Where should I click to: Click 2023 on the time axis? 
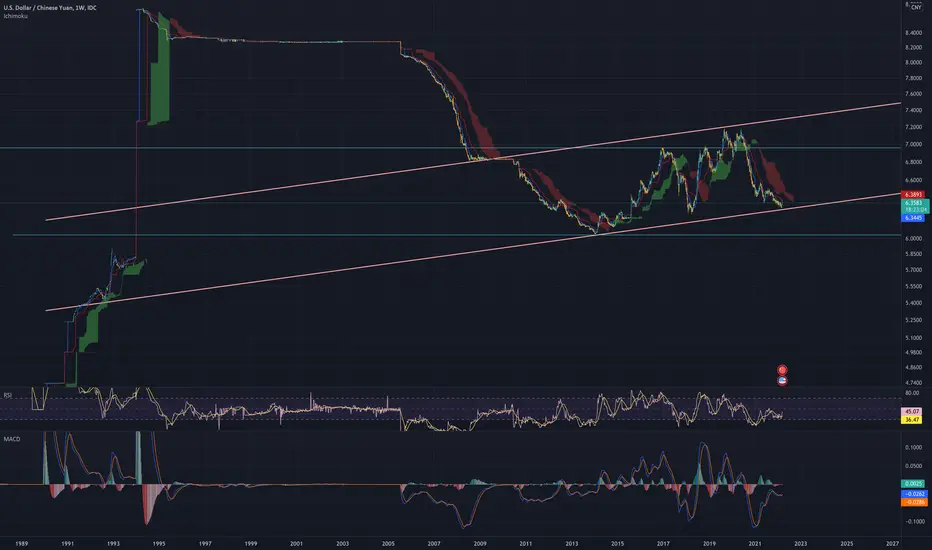pos(801,543)
